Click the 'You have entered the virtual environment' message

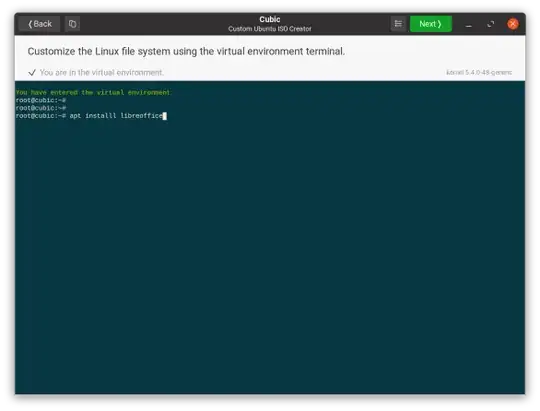click(x=93, y=92)
